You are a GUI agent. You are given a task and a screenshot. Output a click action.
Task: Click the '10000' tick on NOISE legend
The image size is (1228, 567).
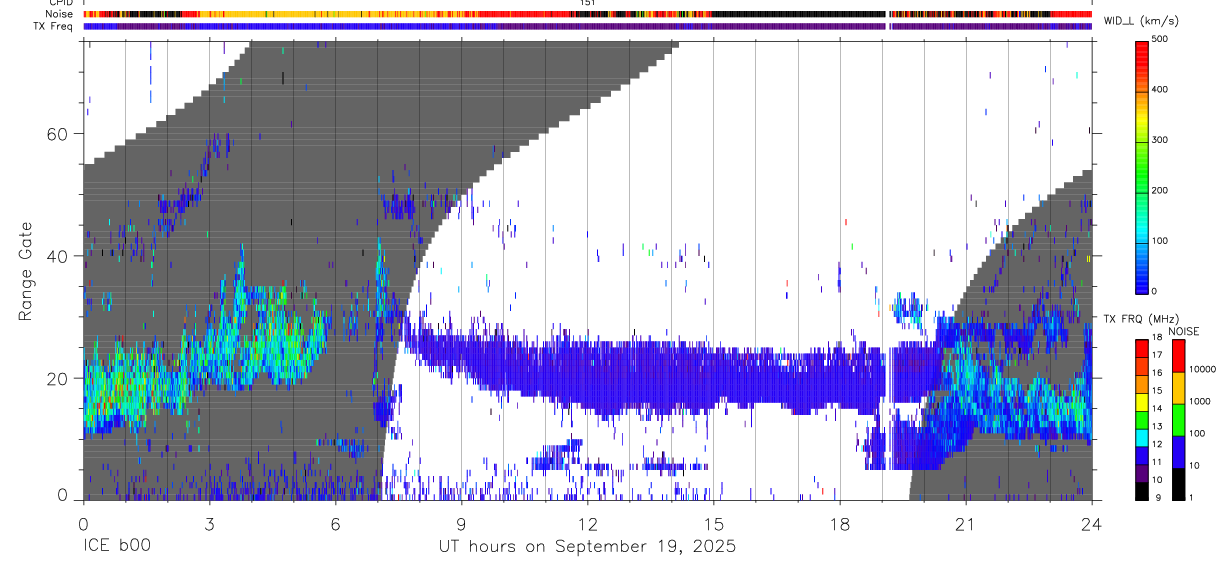point(1203,370)
